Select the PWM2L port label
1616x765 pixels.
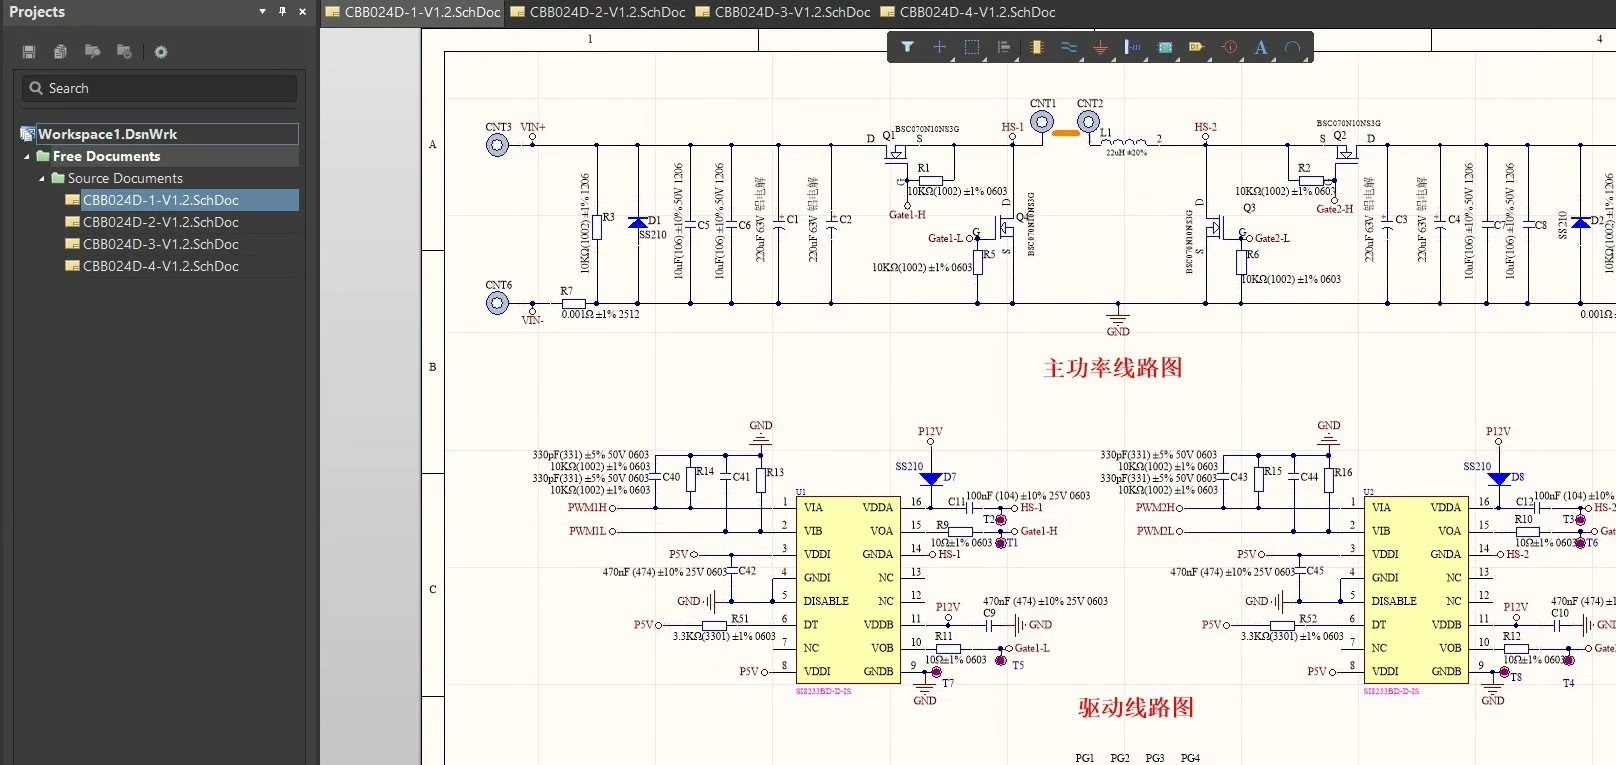[x=1155, y=531]
